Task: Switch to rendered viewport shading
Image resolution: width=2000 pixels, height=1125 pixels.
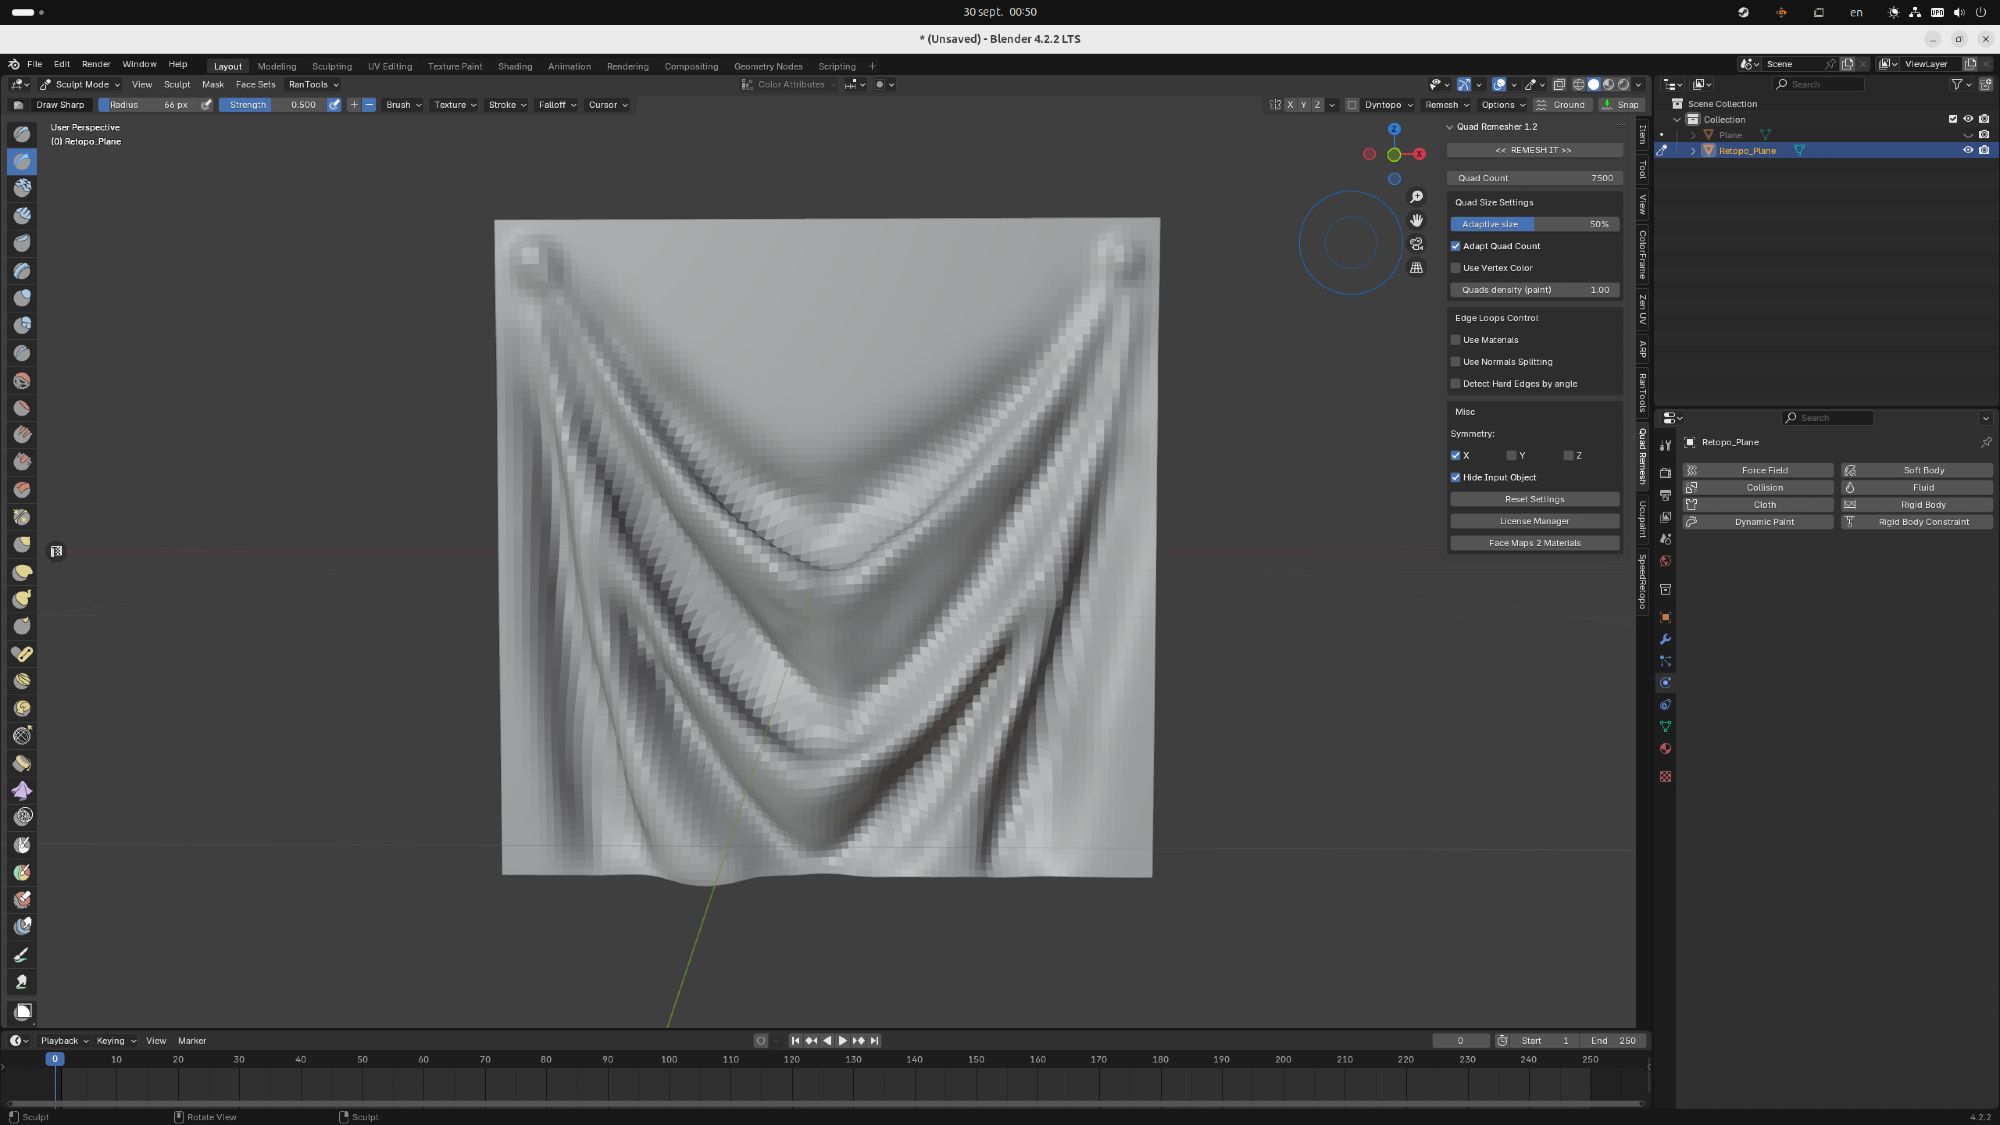Action: 1624,85
